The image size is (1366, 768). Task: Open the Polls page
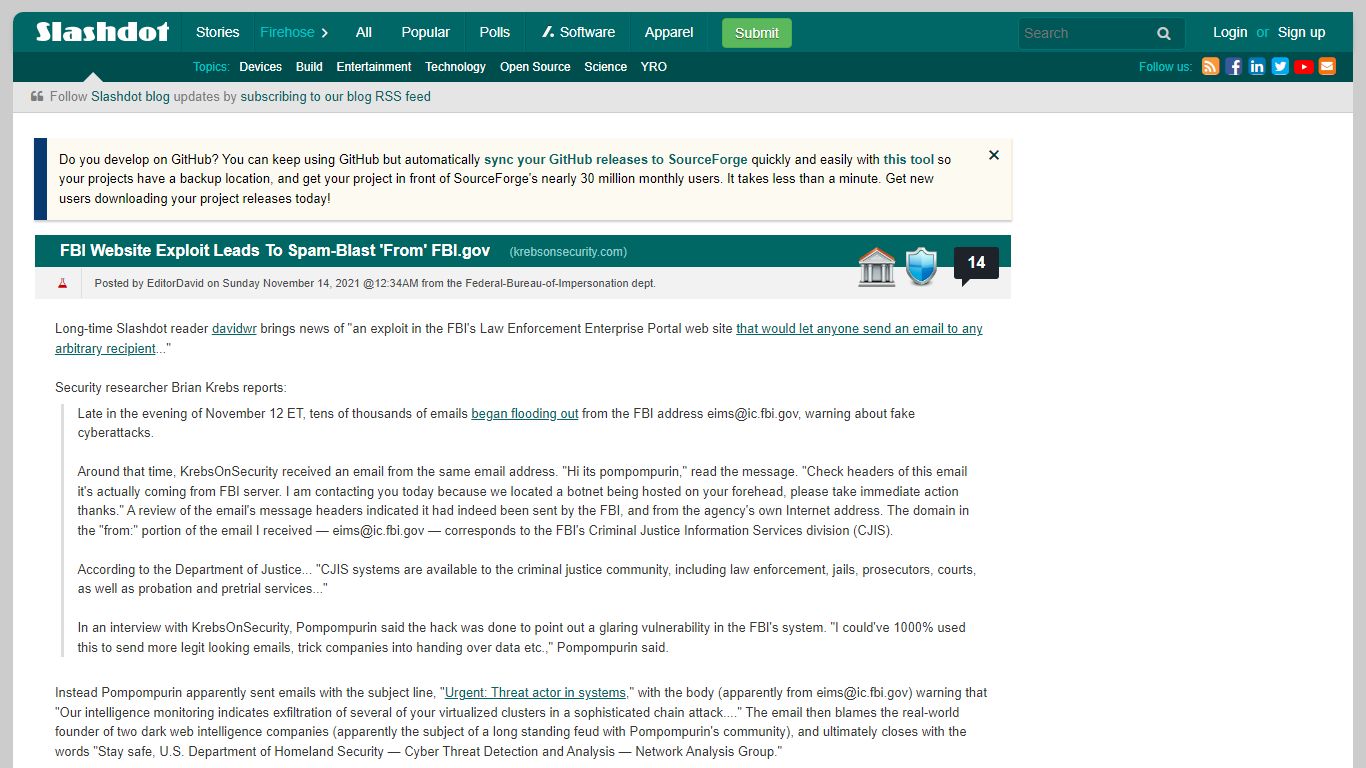495,32
